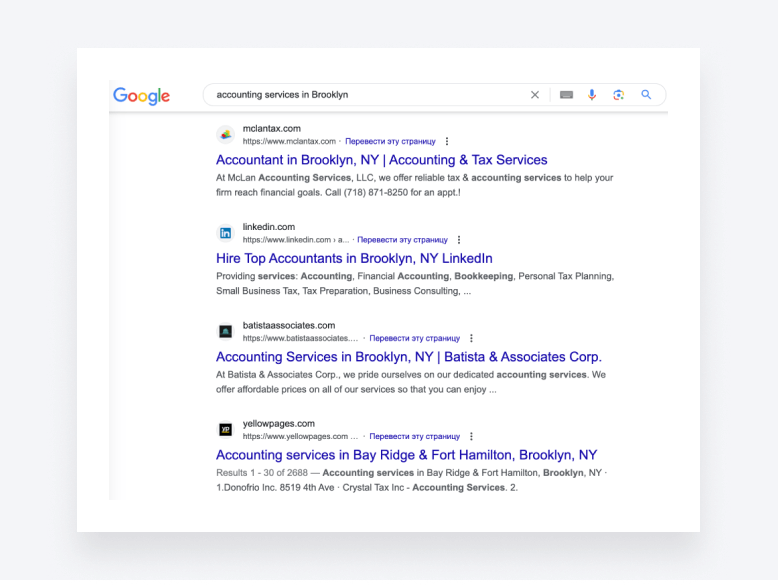
Task: Clear the search query with X icon
Action: tap(534, 95)
